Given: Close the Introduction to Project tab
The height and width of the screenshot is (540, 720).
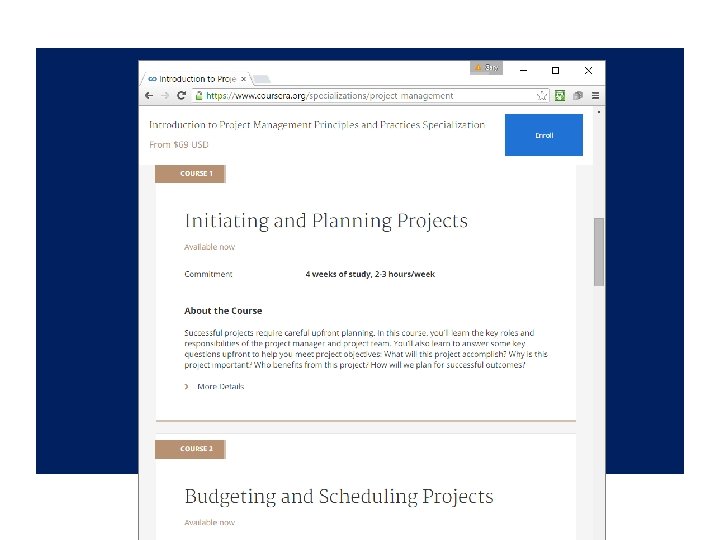Looking at the screenshot, I should [x=243, y=78].
